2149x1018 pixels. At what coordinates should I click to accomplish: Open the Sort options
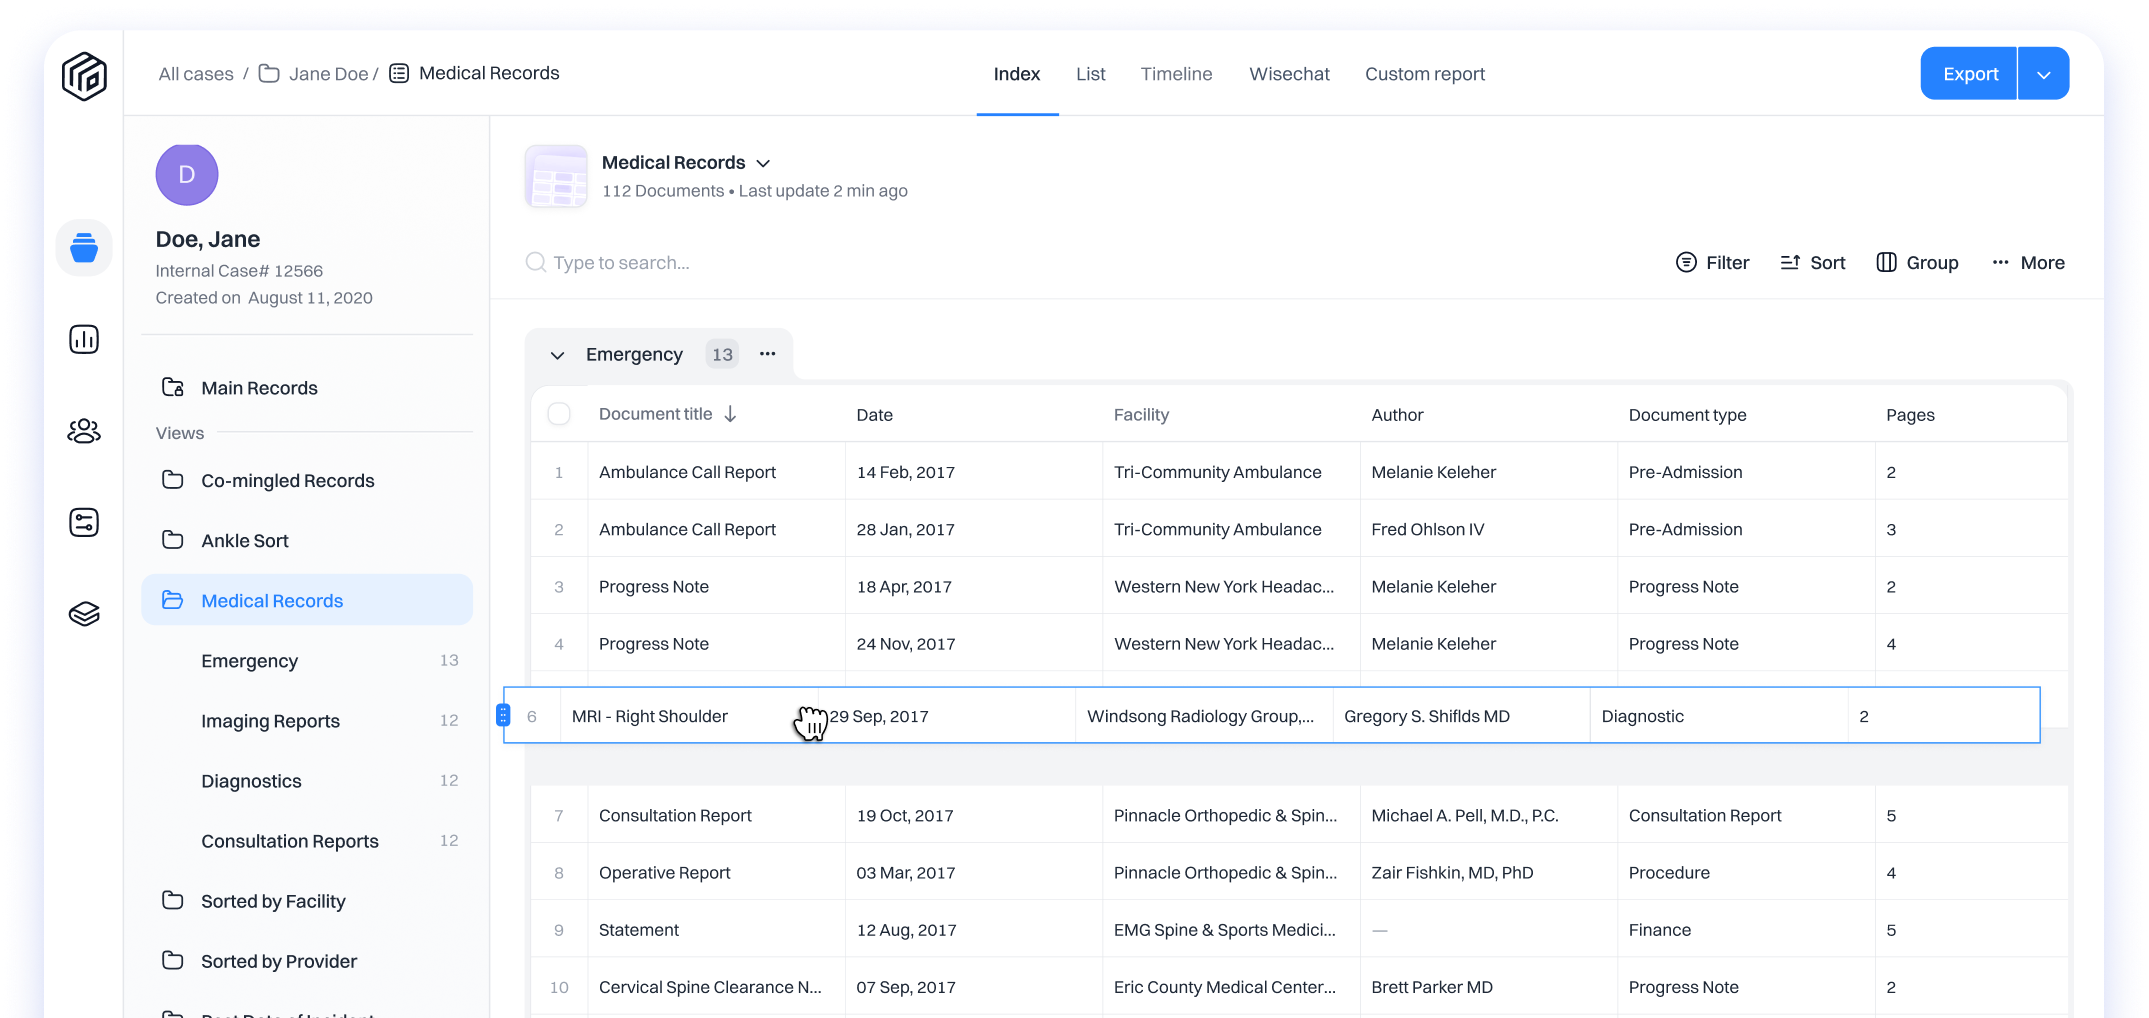(1812, 262)
